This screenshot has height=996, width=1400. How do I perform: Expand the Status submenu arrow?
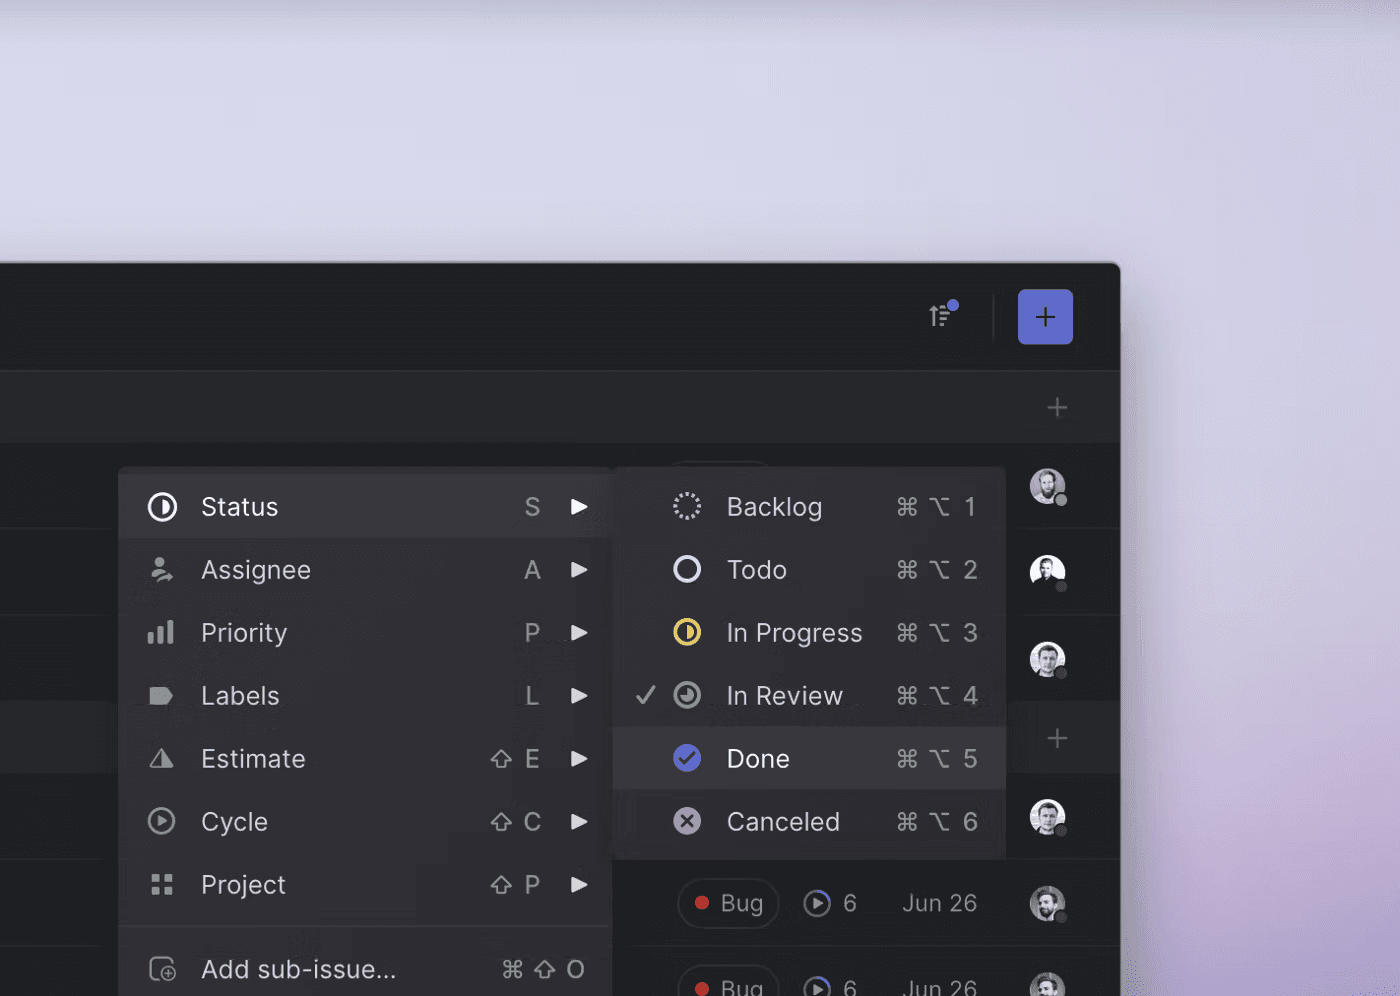(x=579, y=506)
